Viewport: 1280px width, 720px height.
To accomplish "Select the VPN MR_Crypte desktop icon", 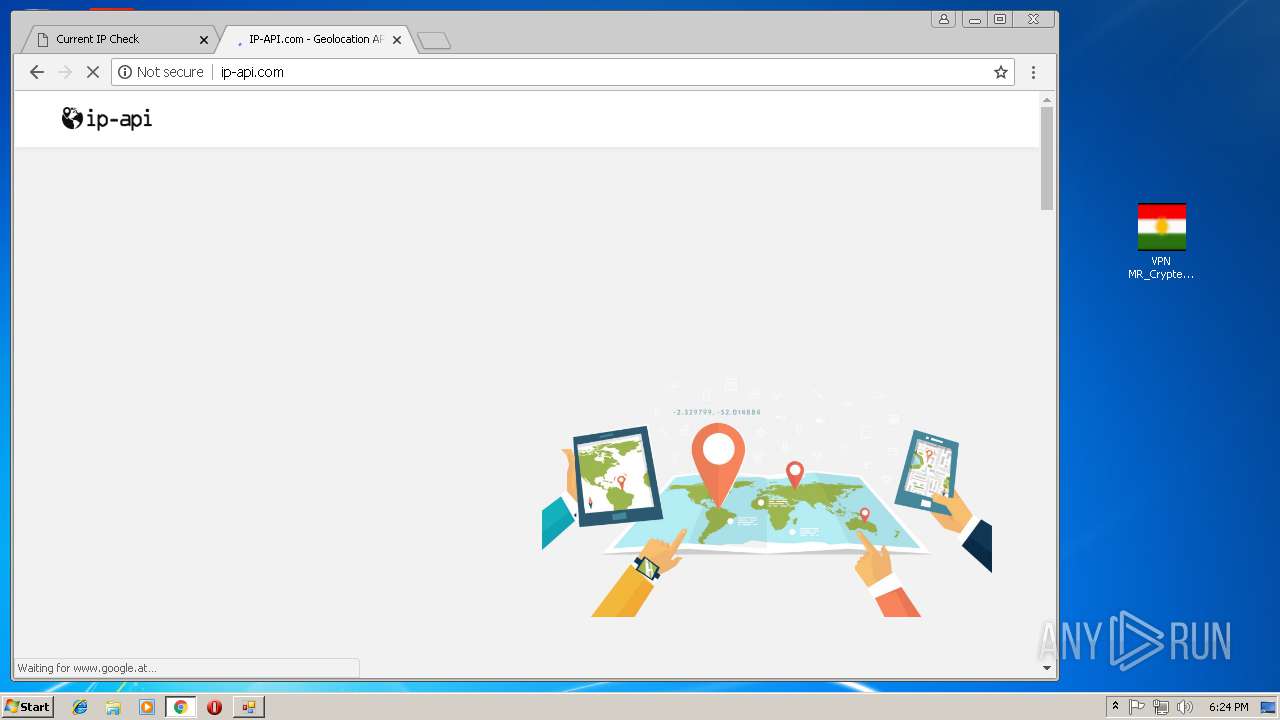I will [x=1161, y=242].
